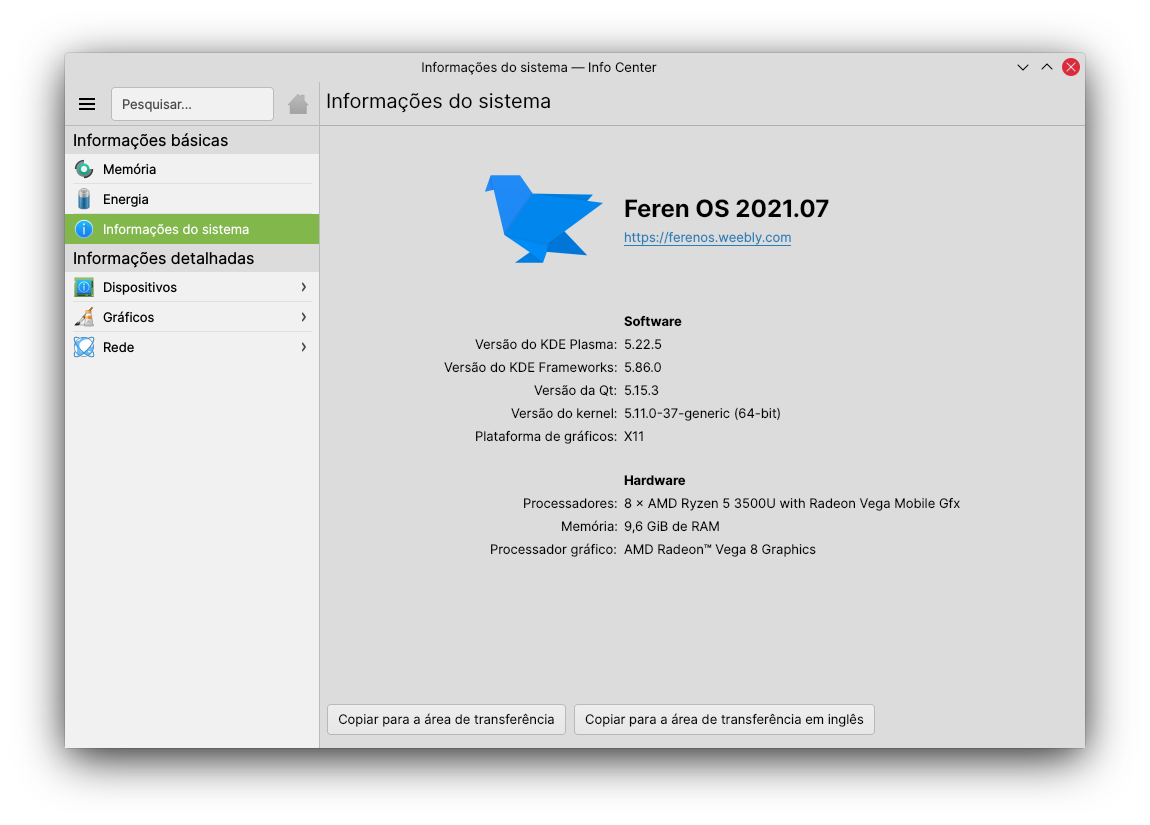Click the Feren OS 2021.07 title
The height and width of the screenshot is (825, 1150).
coord(726,209)
